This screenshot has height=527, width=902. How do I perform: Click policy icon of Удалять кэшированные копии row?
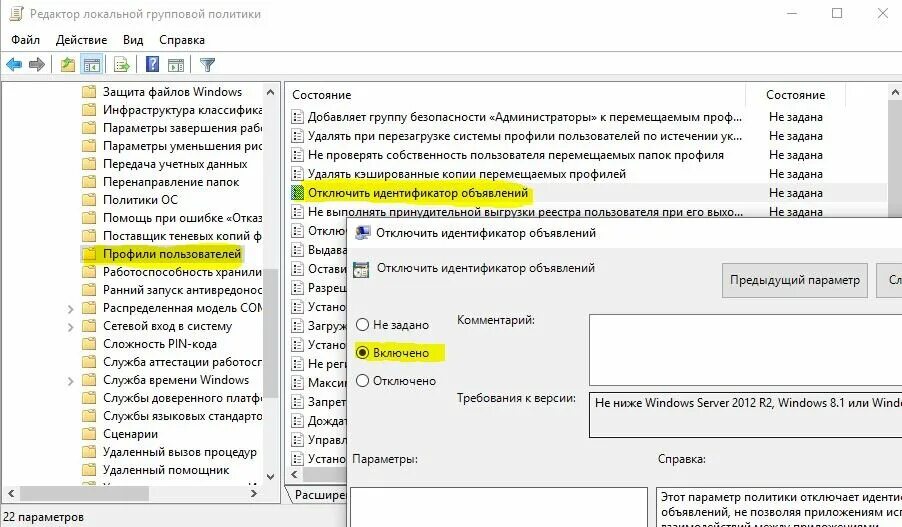tap(297, 174)
